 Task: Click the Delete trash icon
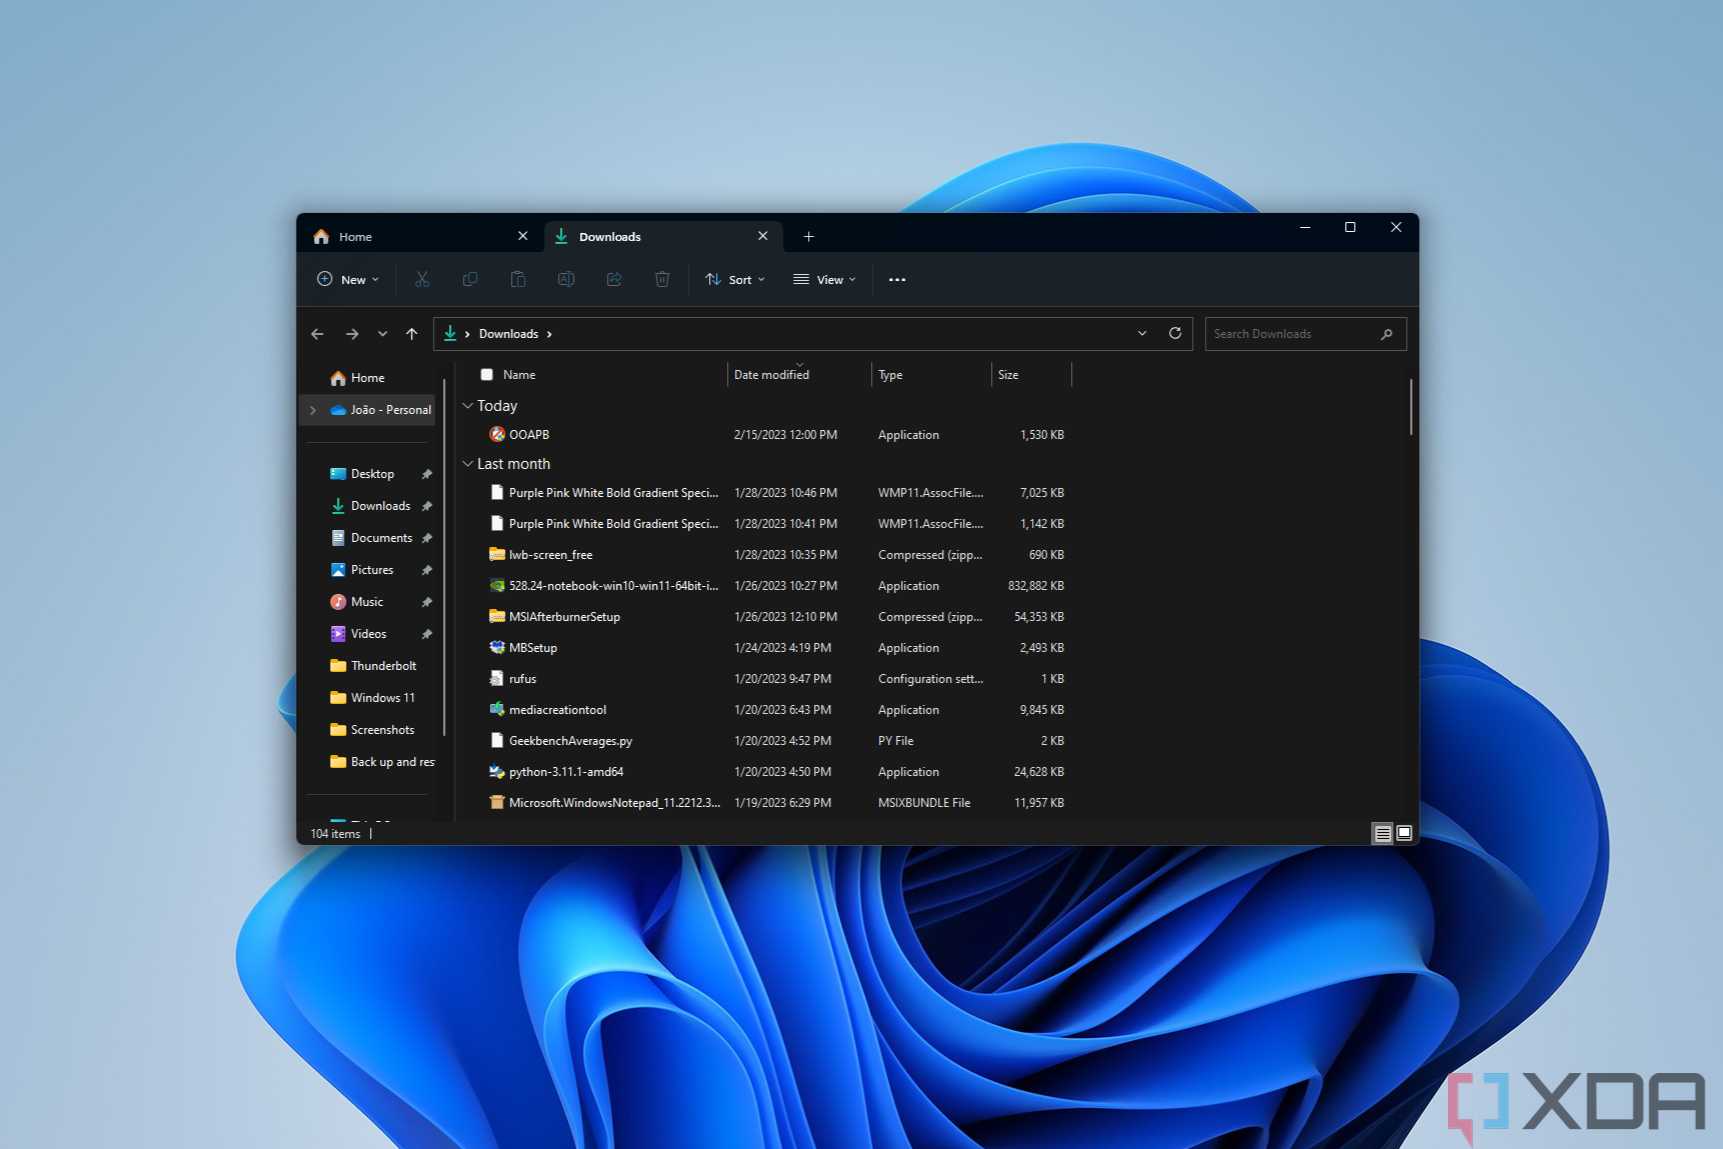tap(662, 280)
